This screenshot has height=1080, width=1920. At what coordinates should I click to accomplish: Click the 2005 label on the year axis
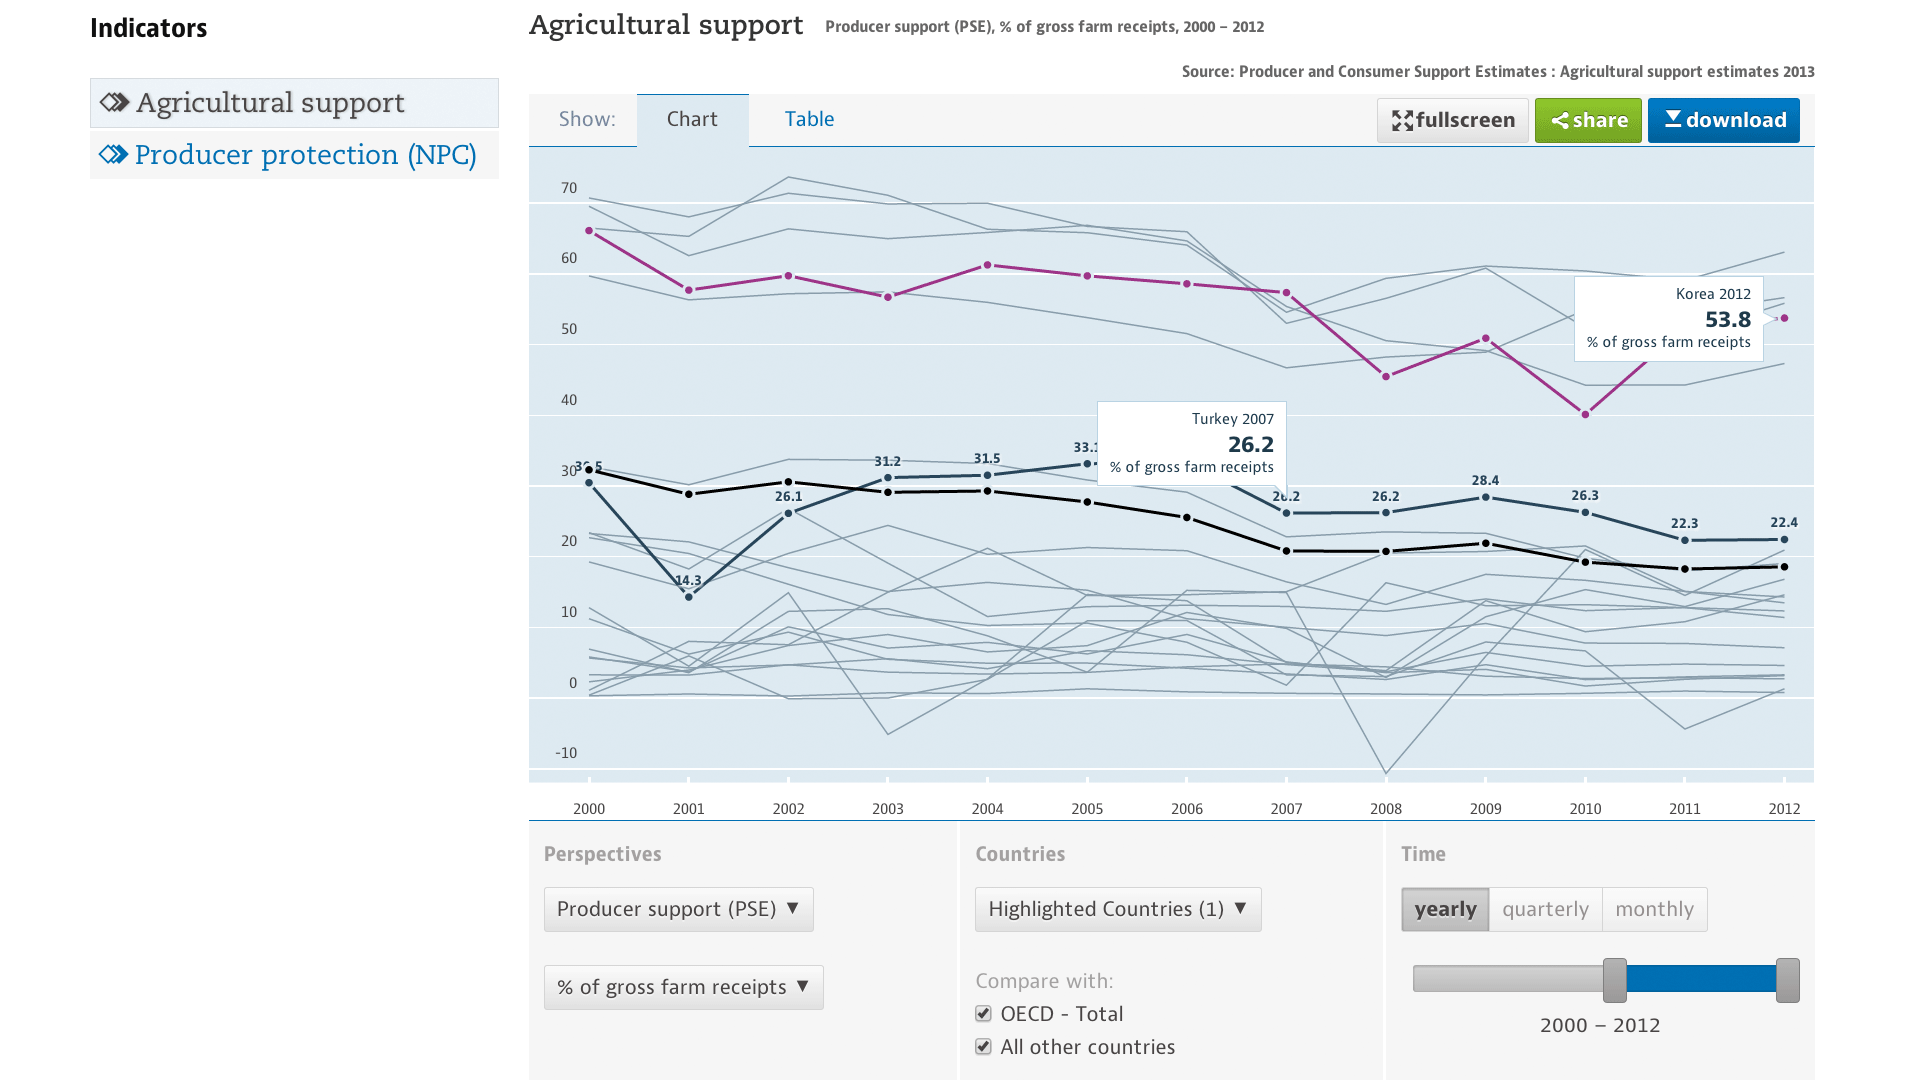click(1087, 808)
